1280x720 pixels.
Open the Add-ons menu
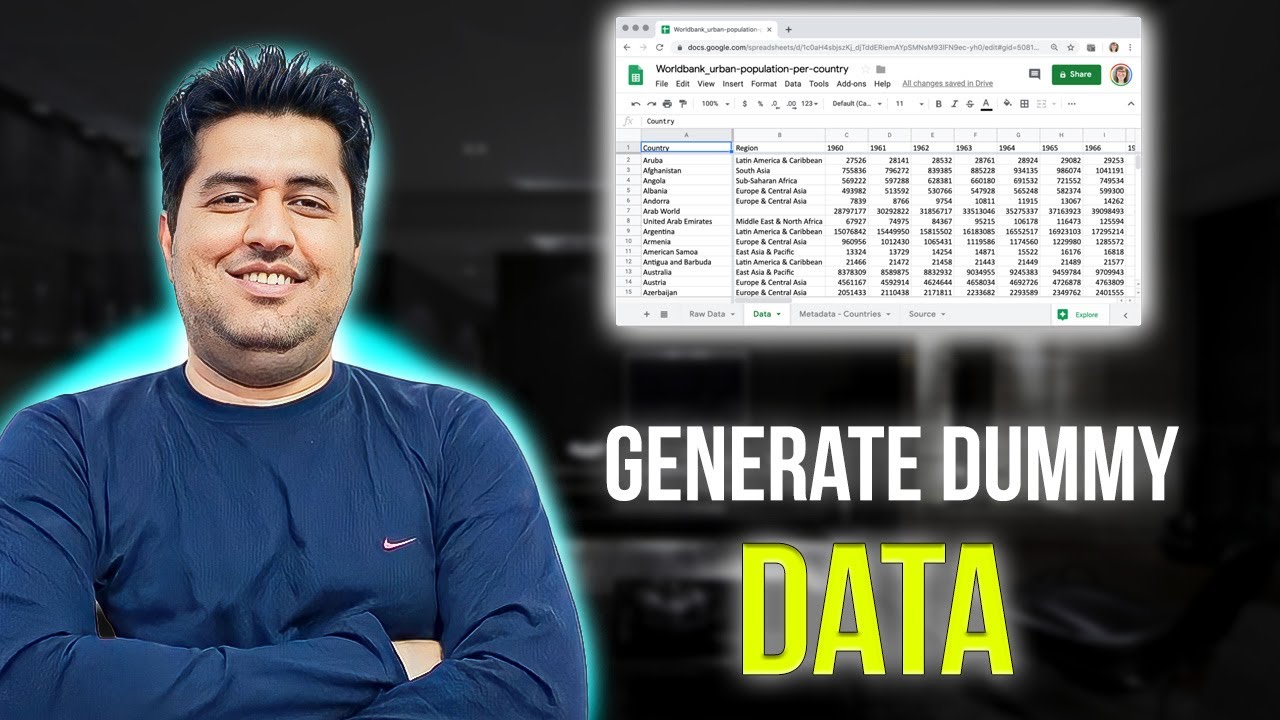[852, 84]
